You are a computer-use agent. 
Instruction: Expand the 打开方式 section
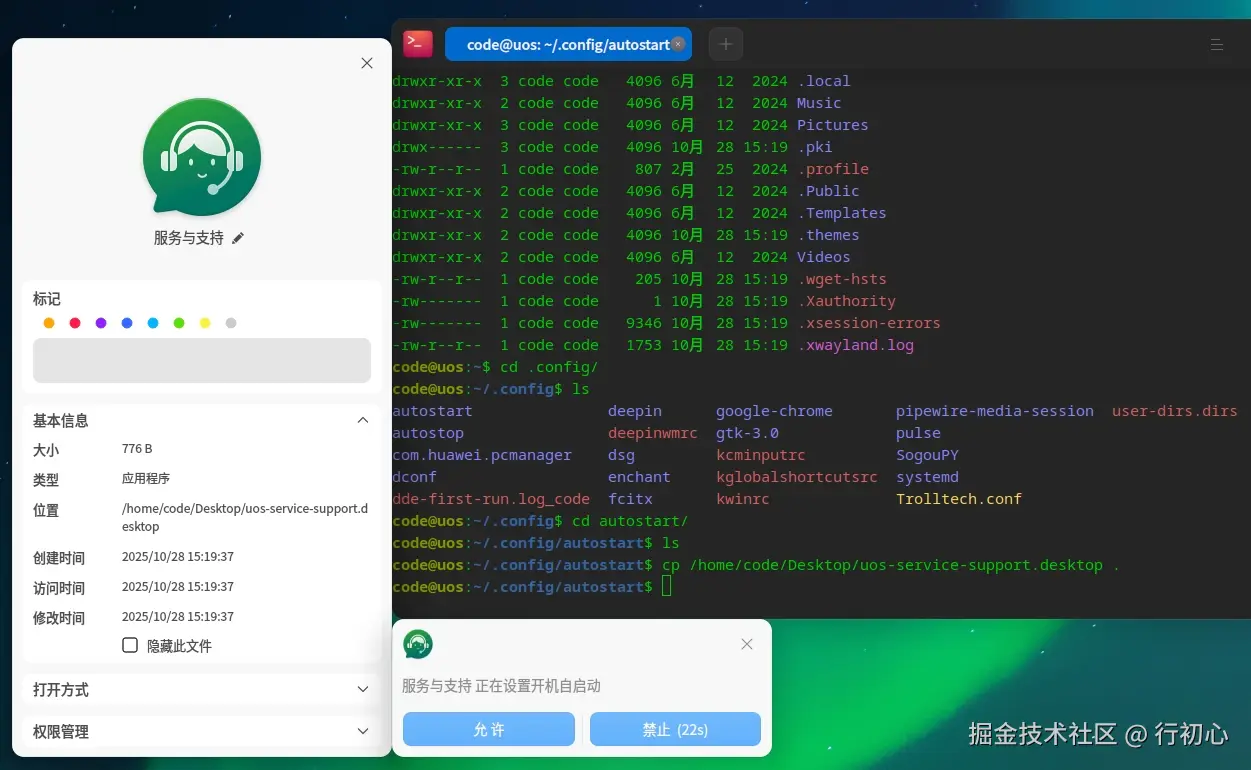[x=363, y=689]
